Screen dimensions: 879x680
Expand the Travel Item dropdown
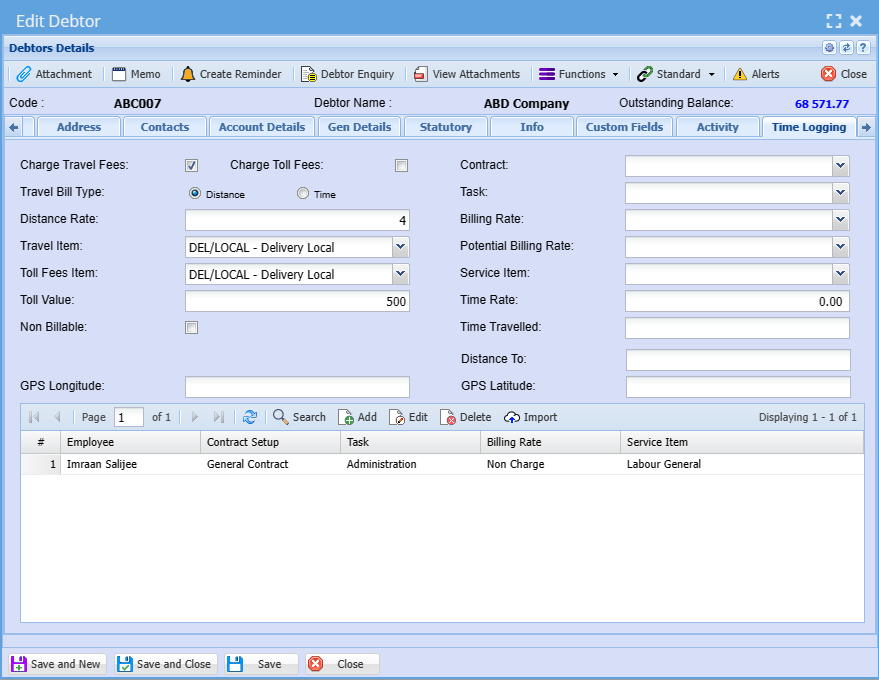point(400,247)
